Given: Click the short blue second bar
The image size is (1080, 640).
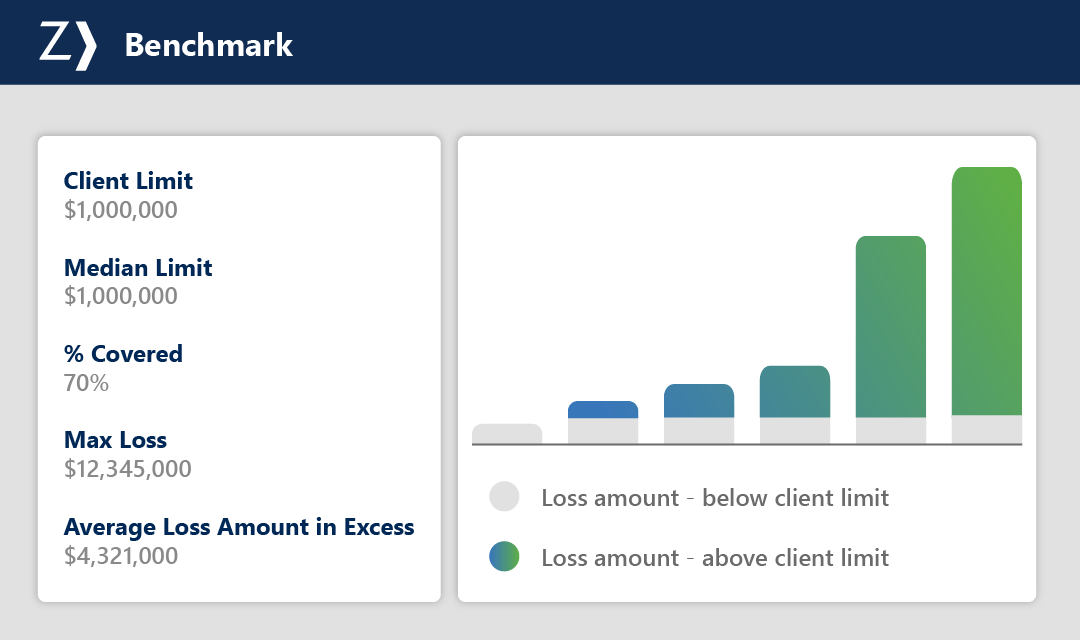Looking at the screenshot, I should click(603, 410).
